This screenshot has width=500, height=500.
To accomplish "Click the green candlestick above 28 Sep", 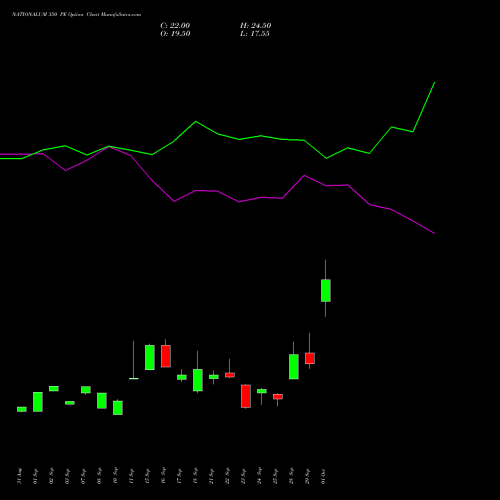I will pos(294,366).
